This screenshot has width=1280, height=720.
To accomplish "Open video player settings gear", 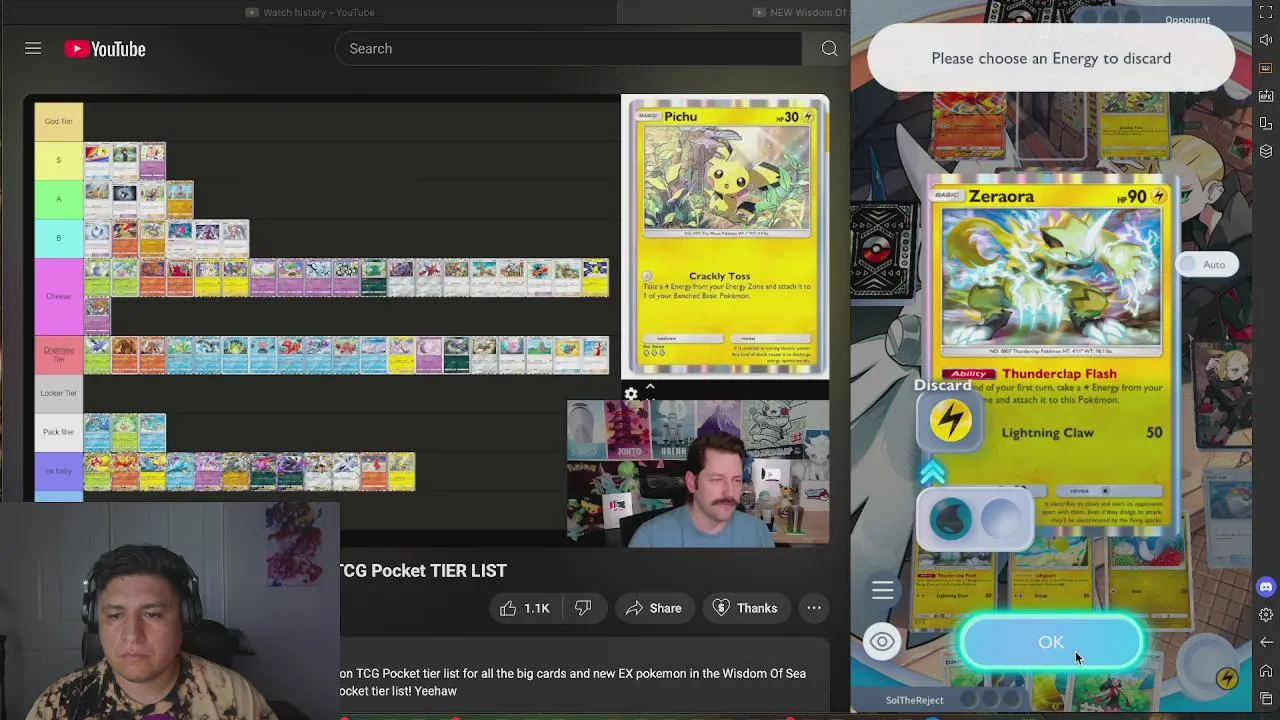I will click(631, 394).
